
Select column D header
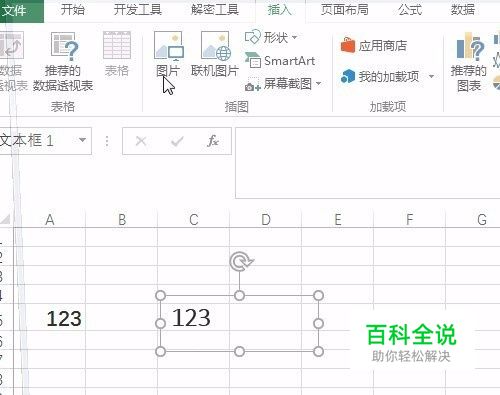point(266,220)
